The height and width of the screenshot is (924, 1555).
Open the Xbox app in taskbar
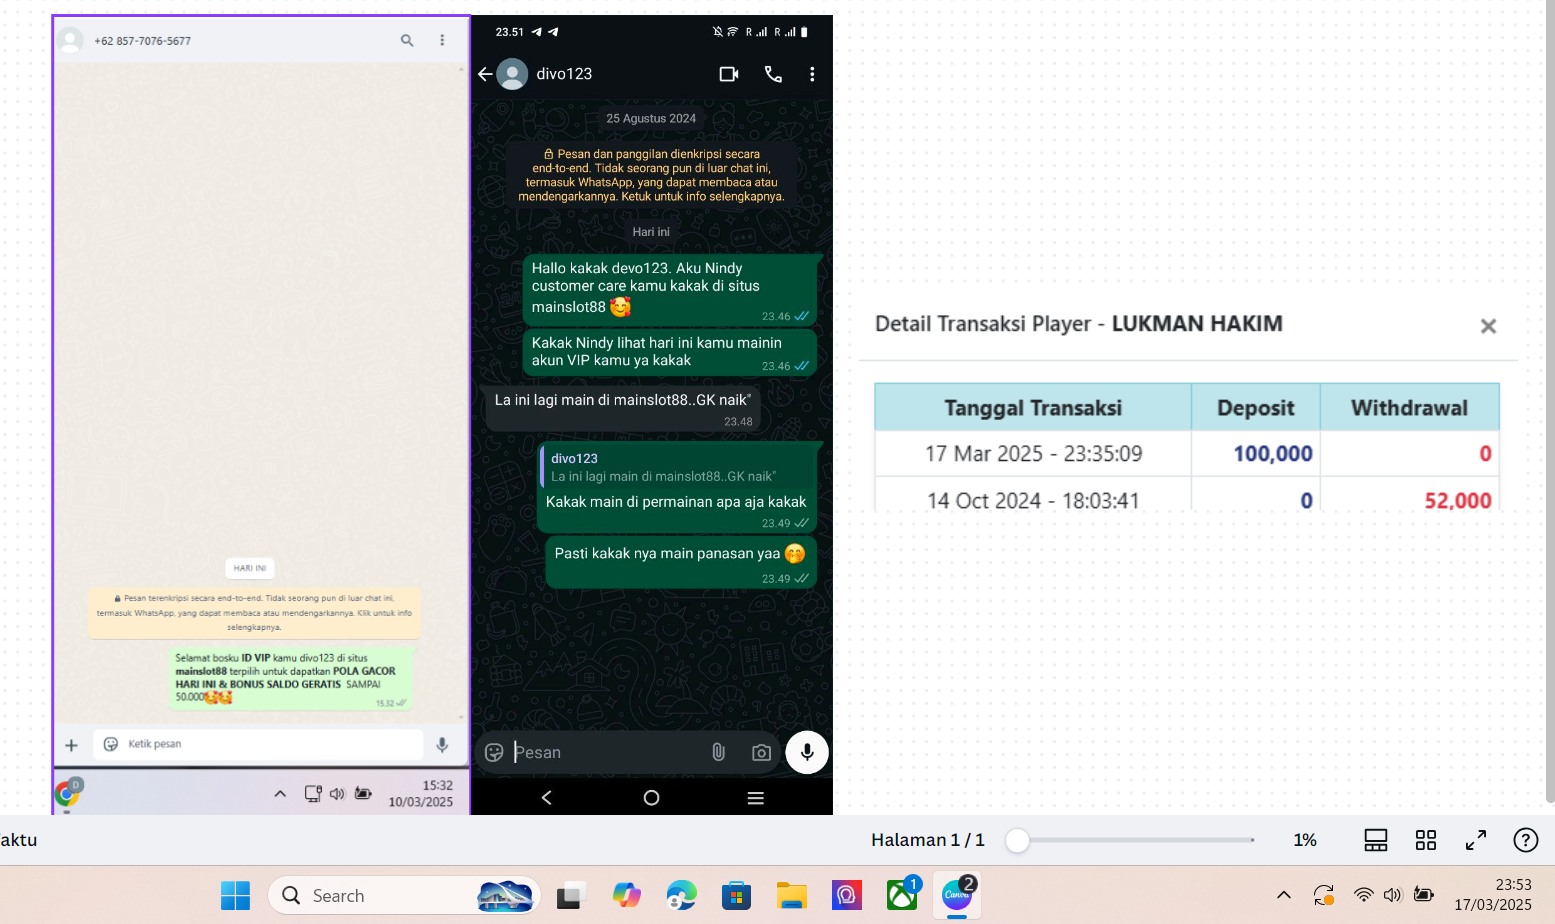[902, 895]
